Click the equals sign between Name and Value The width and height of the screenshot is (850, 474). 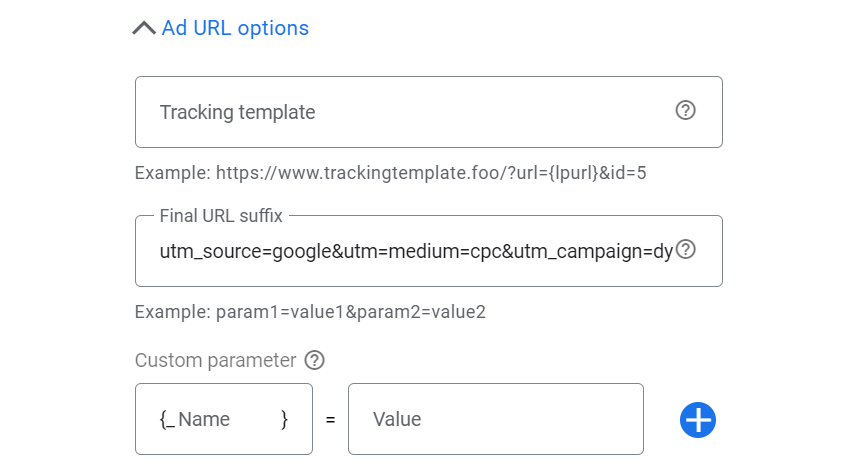click(330, 420)
